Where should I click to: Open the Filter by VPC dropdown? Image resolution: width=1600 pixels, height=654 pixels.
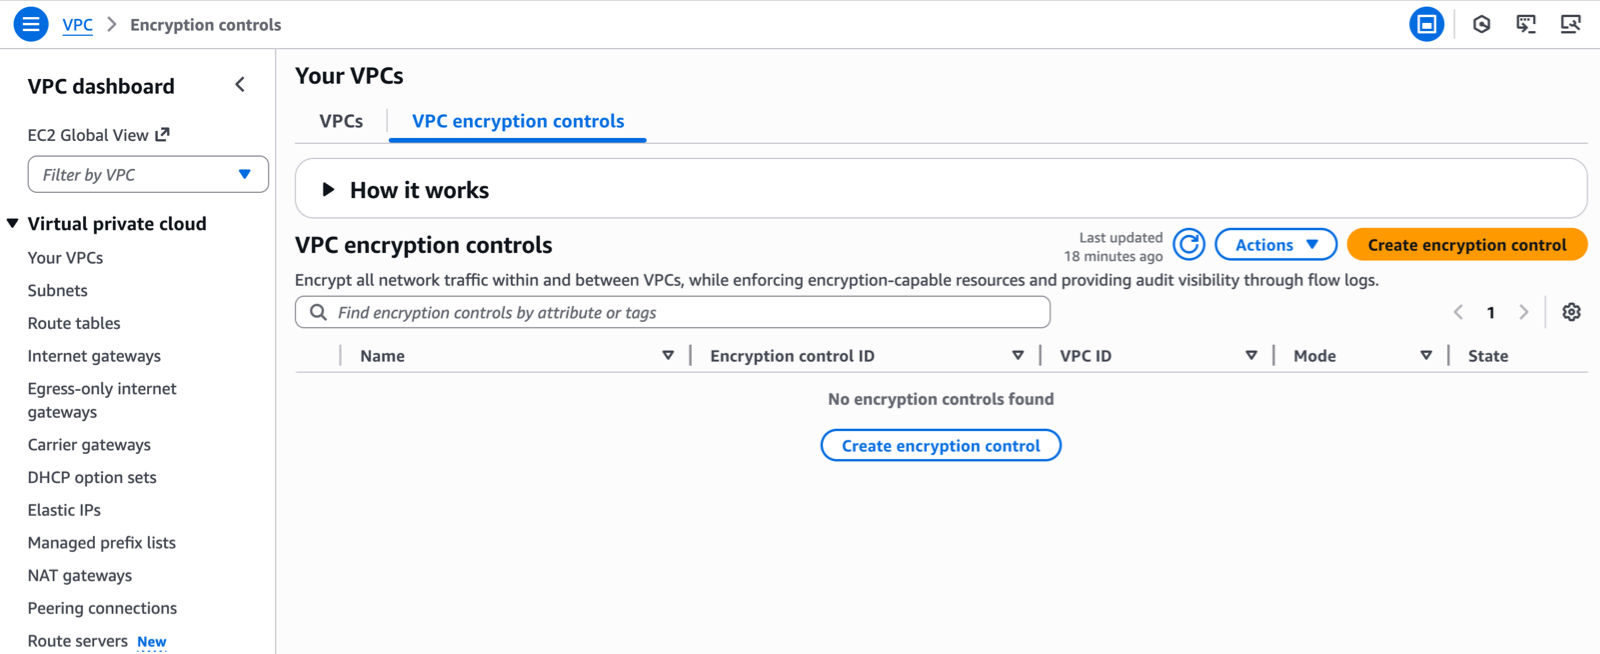tap(148, 174)
